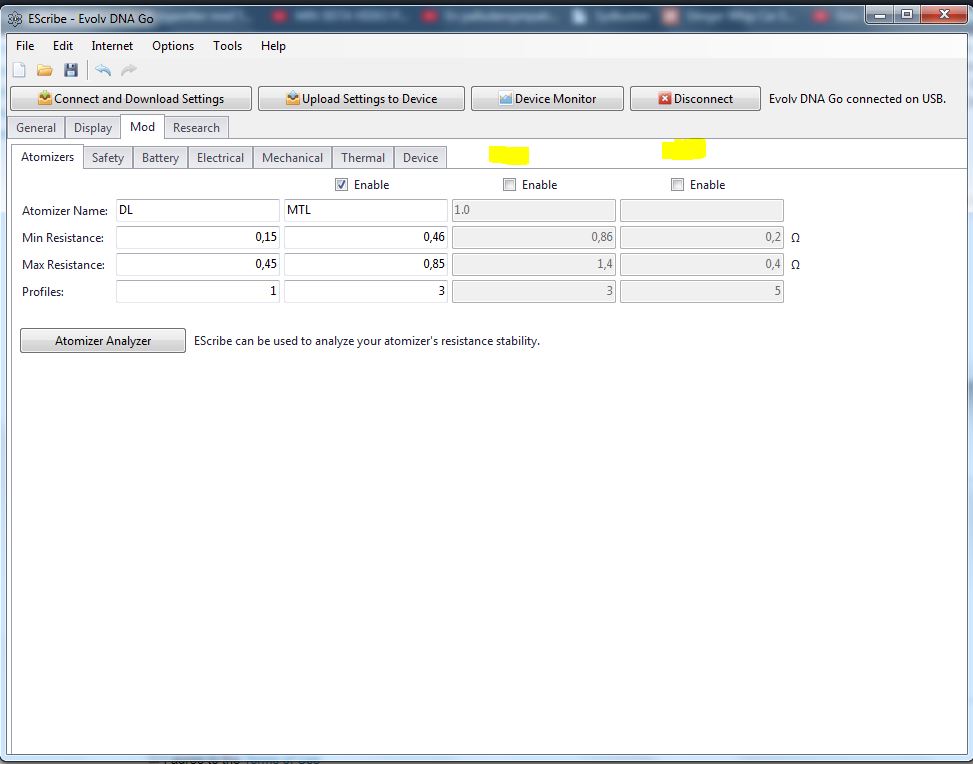Uncheck Enable for the MTL atomizer
This screenshot has width=973, height=764.
pos(341,184)
